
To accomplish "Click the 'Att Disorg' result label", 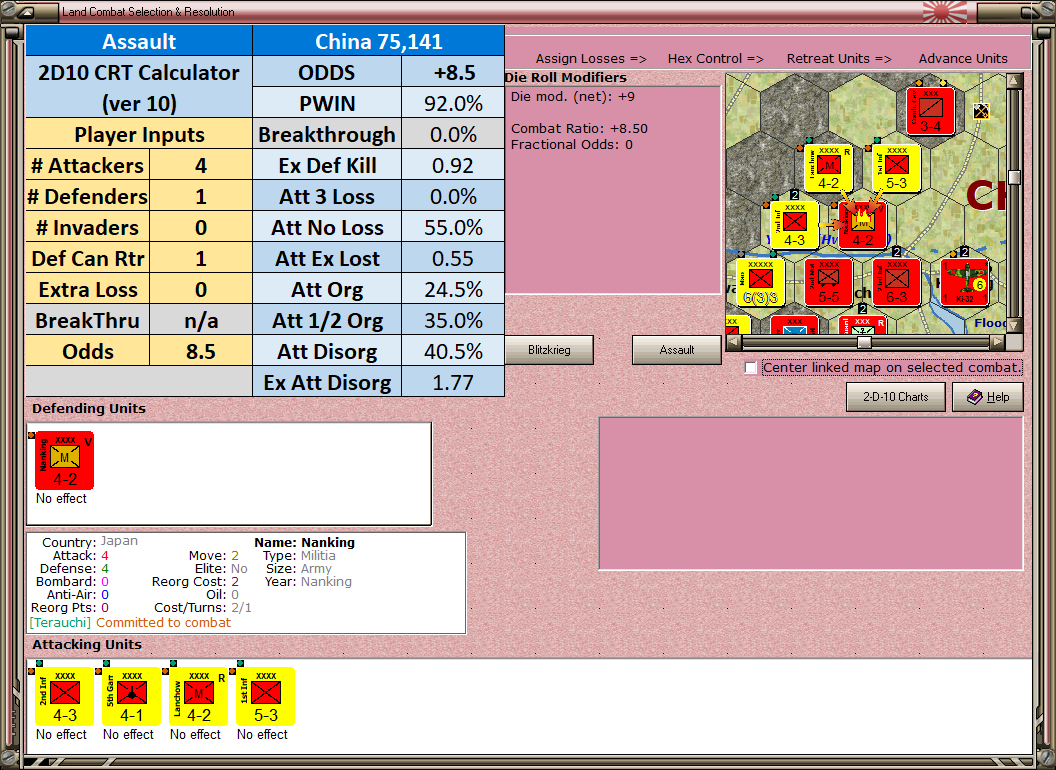I will 327,352.
